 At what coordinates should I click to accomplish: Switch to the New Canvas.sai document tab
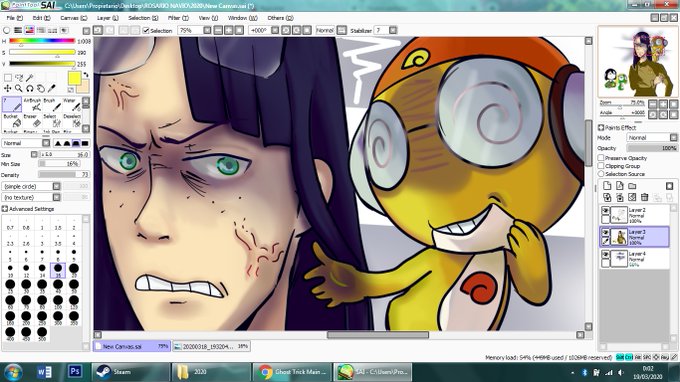click(132, 346)
